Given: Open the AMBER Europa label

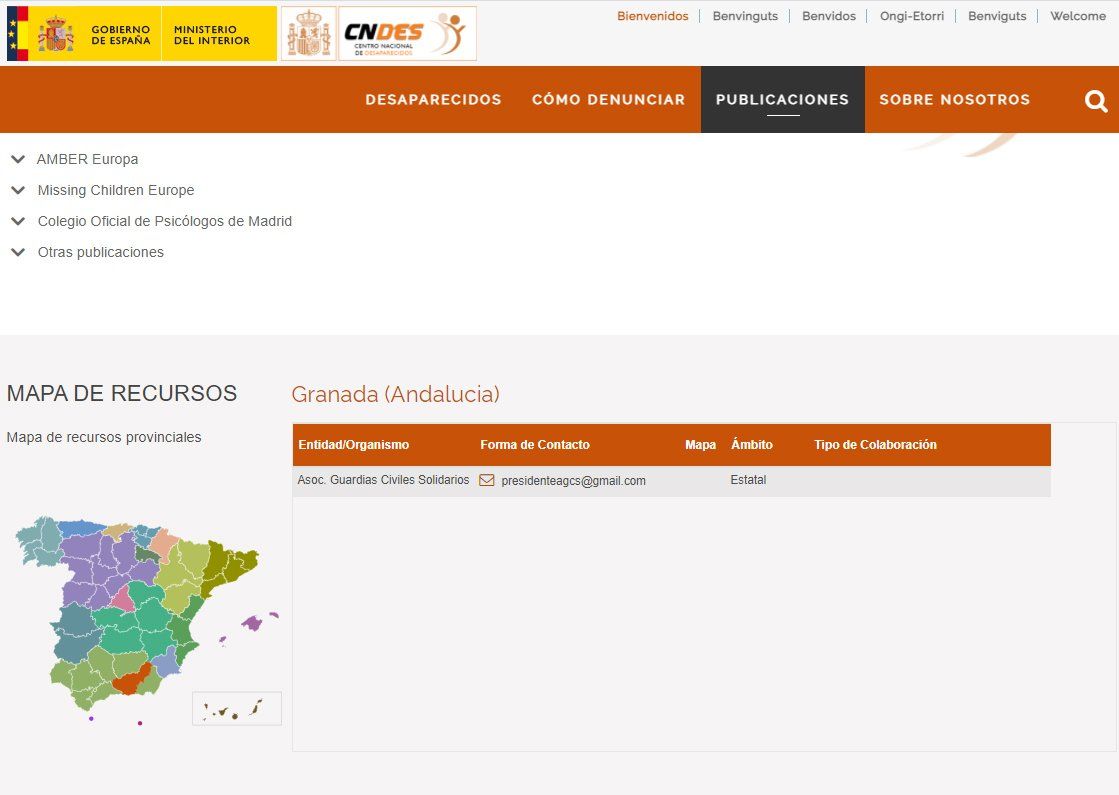Looking at the screenshot, I should (88, 159).
